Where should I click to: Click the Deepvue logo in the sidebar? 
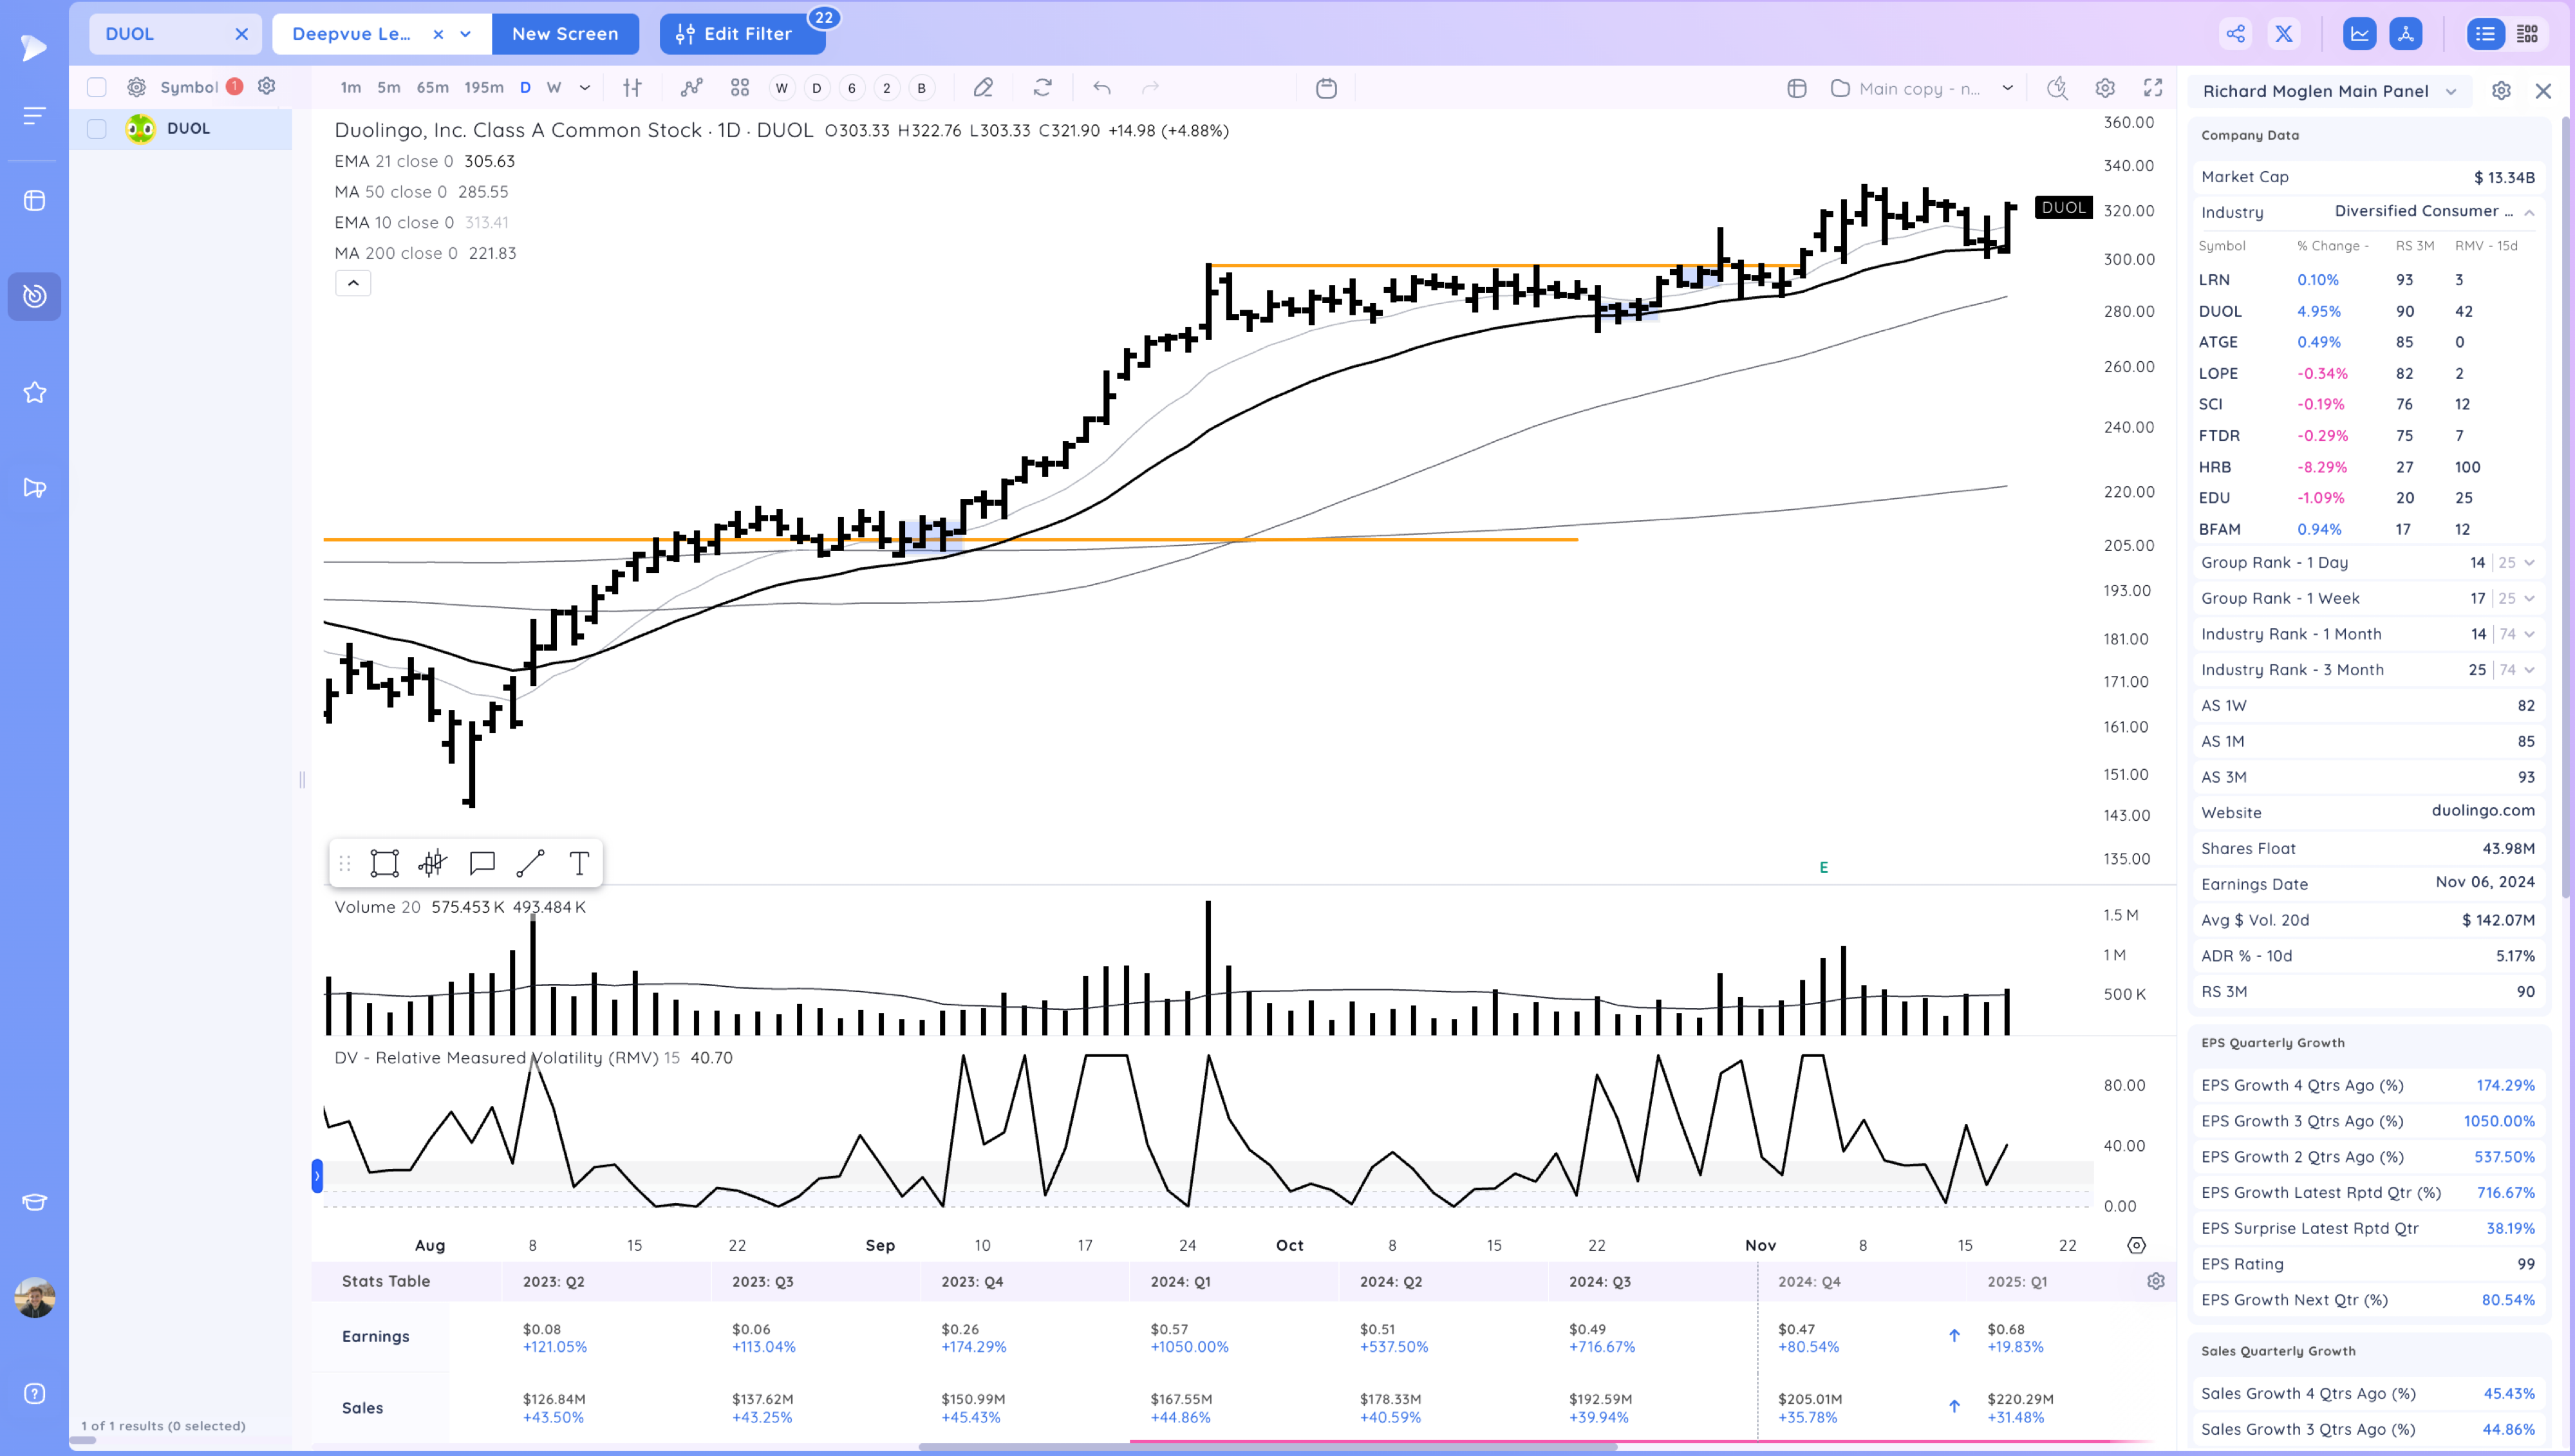tap(34, 47)
